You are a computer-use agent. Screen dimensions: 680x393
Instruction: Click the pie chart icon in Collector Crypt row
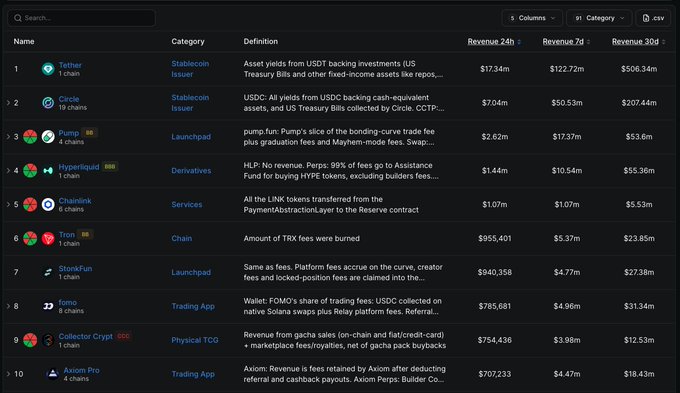tap(30, 340)
